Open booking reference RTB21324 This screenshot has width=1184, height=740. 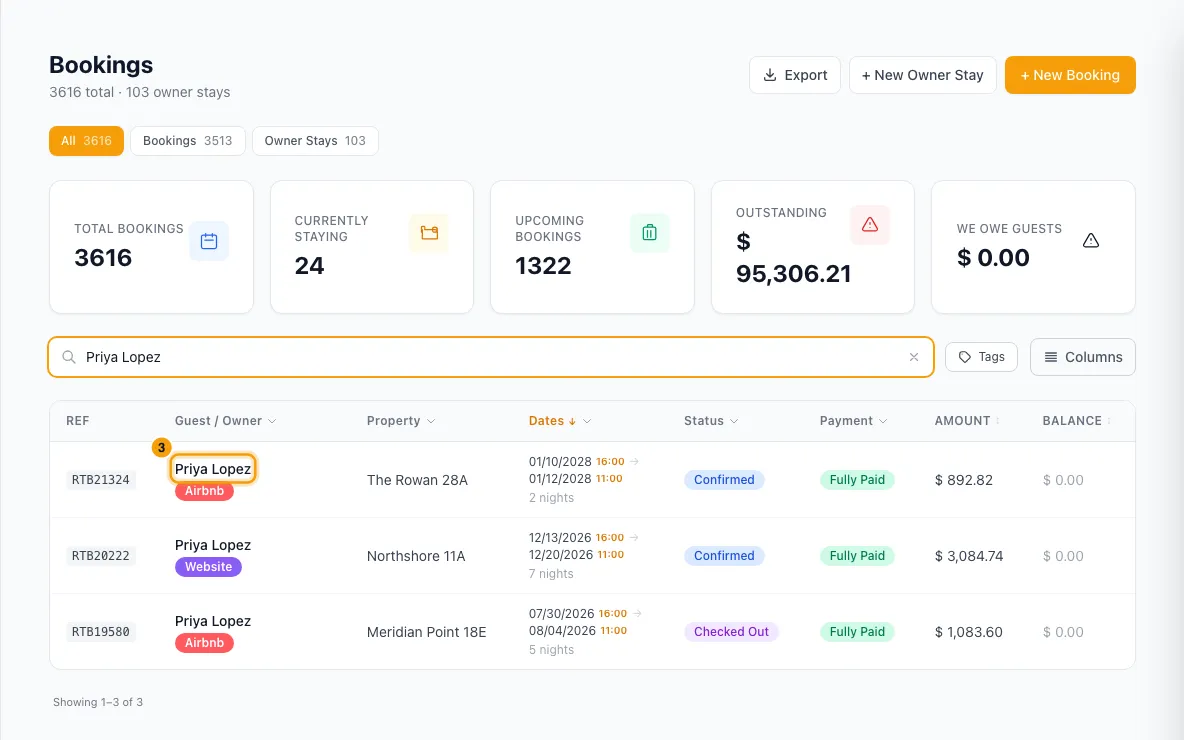100,479
